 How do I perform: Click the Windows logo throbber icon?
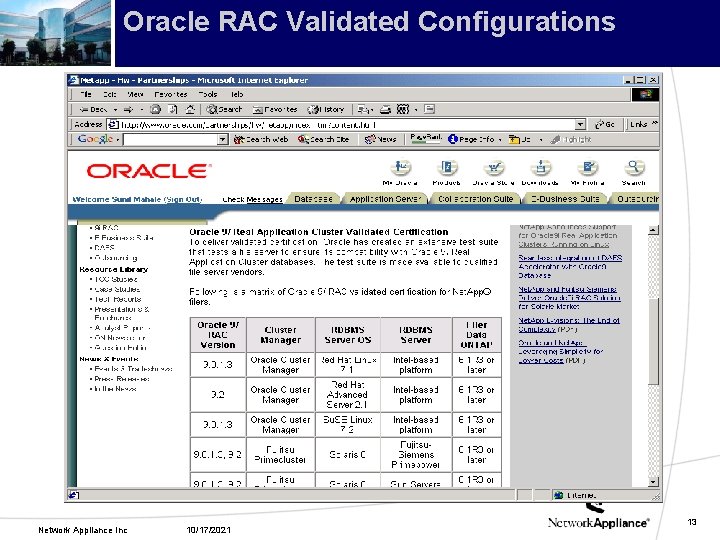646,95
